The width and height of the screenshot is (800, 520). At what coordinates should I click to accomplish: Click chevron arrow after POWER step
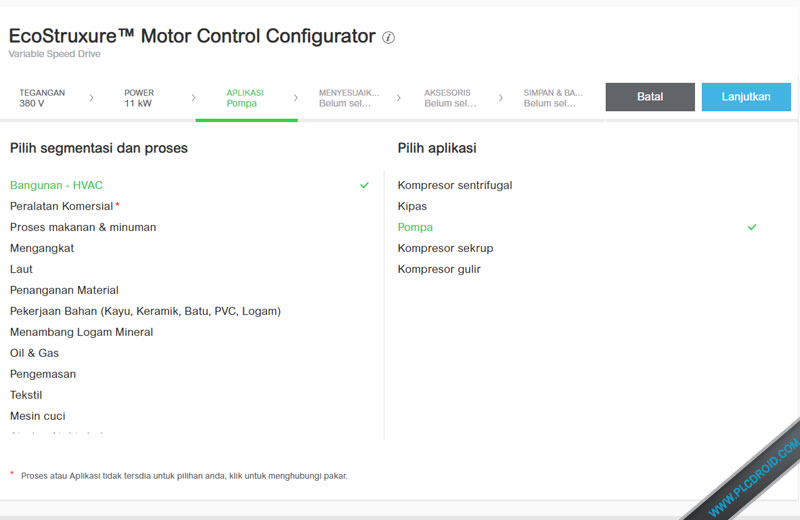click(x=193, y=97)
